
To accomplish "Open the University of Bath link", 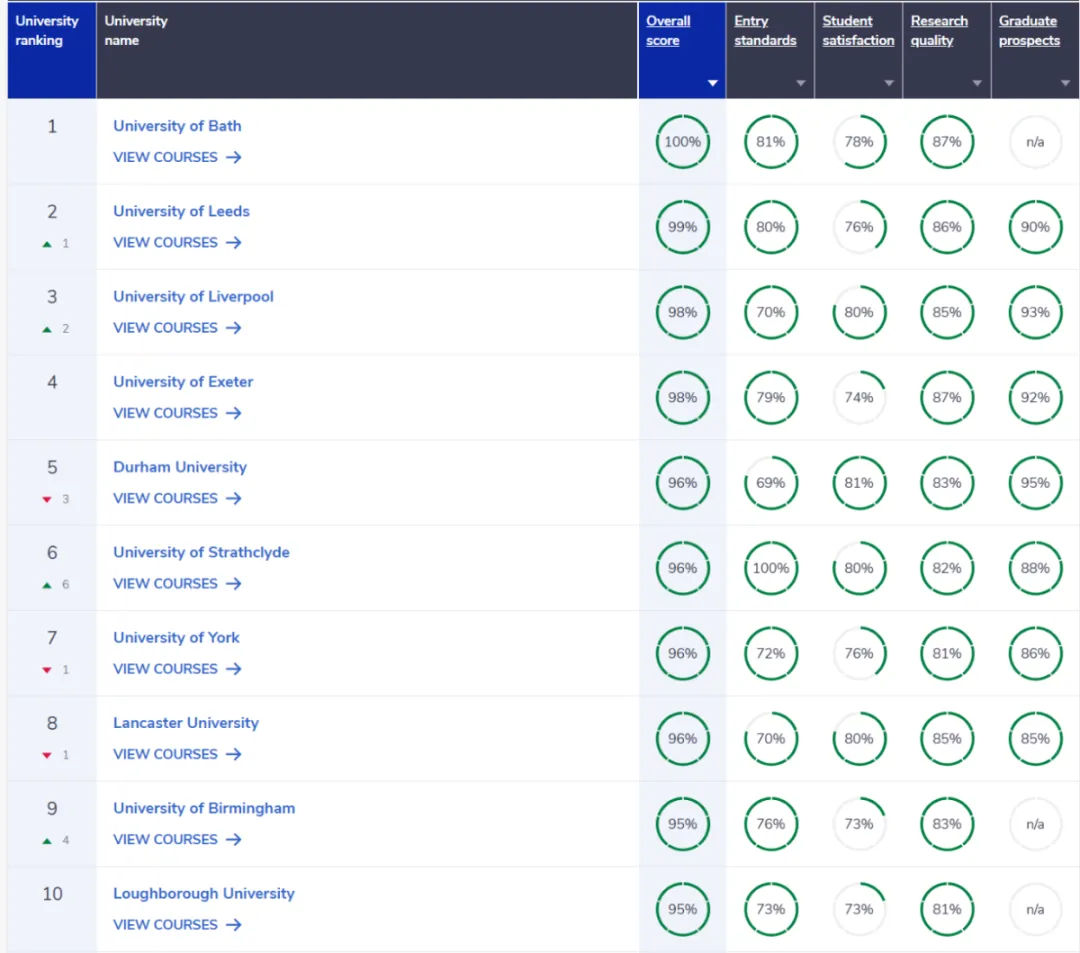I will (177, 126).
